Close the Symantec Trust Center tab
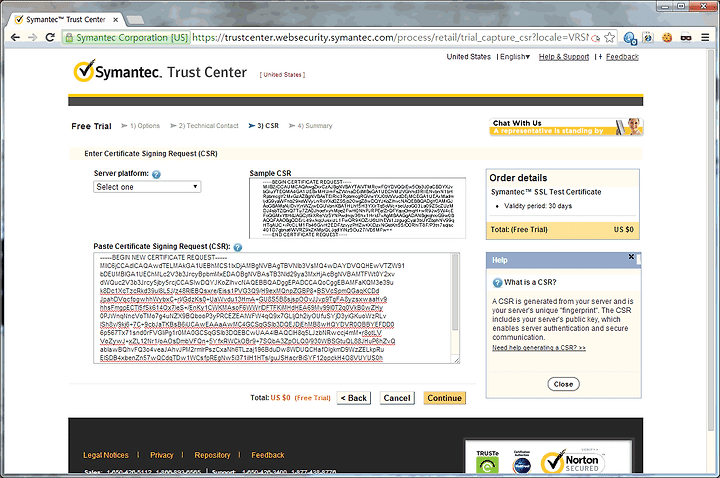Viewport: 720px width, 478px height. [116, 20]
